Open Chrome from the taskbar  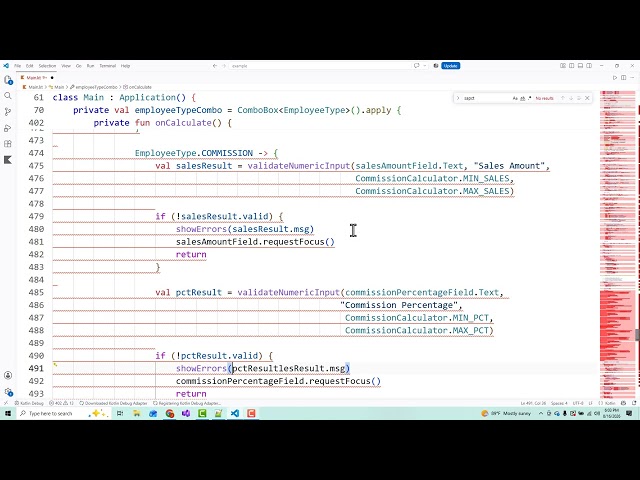tap(169, 413)
